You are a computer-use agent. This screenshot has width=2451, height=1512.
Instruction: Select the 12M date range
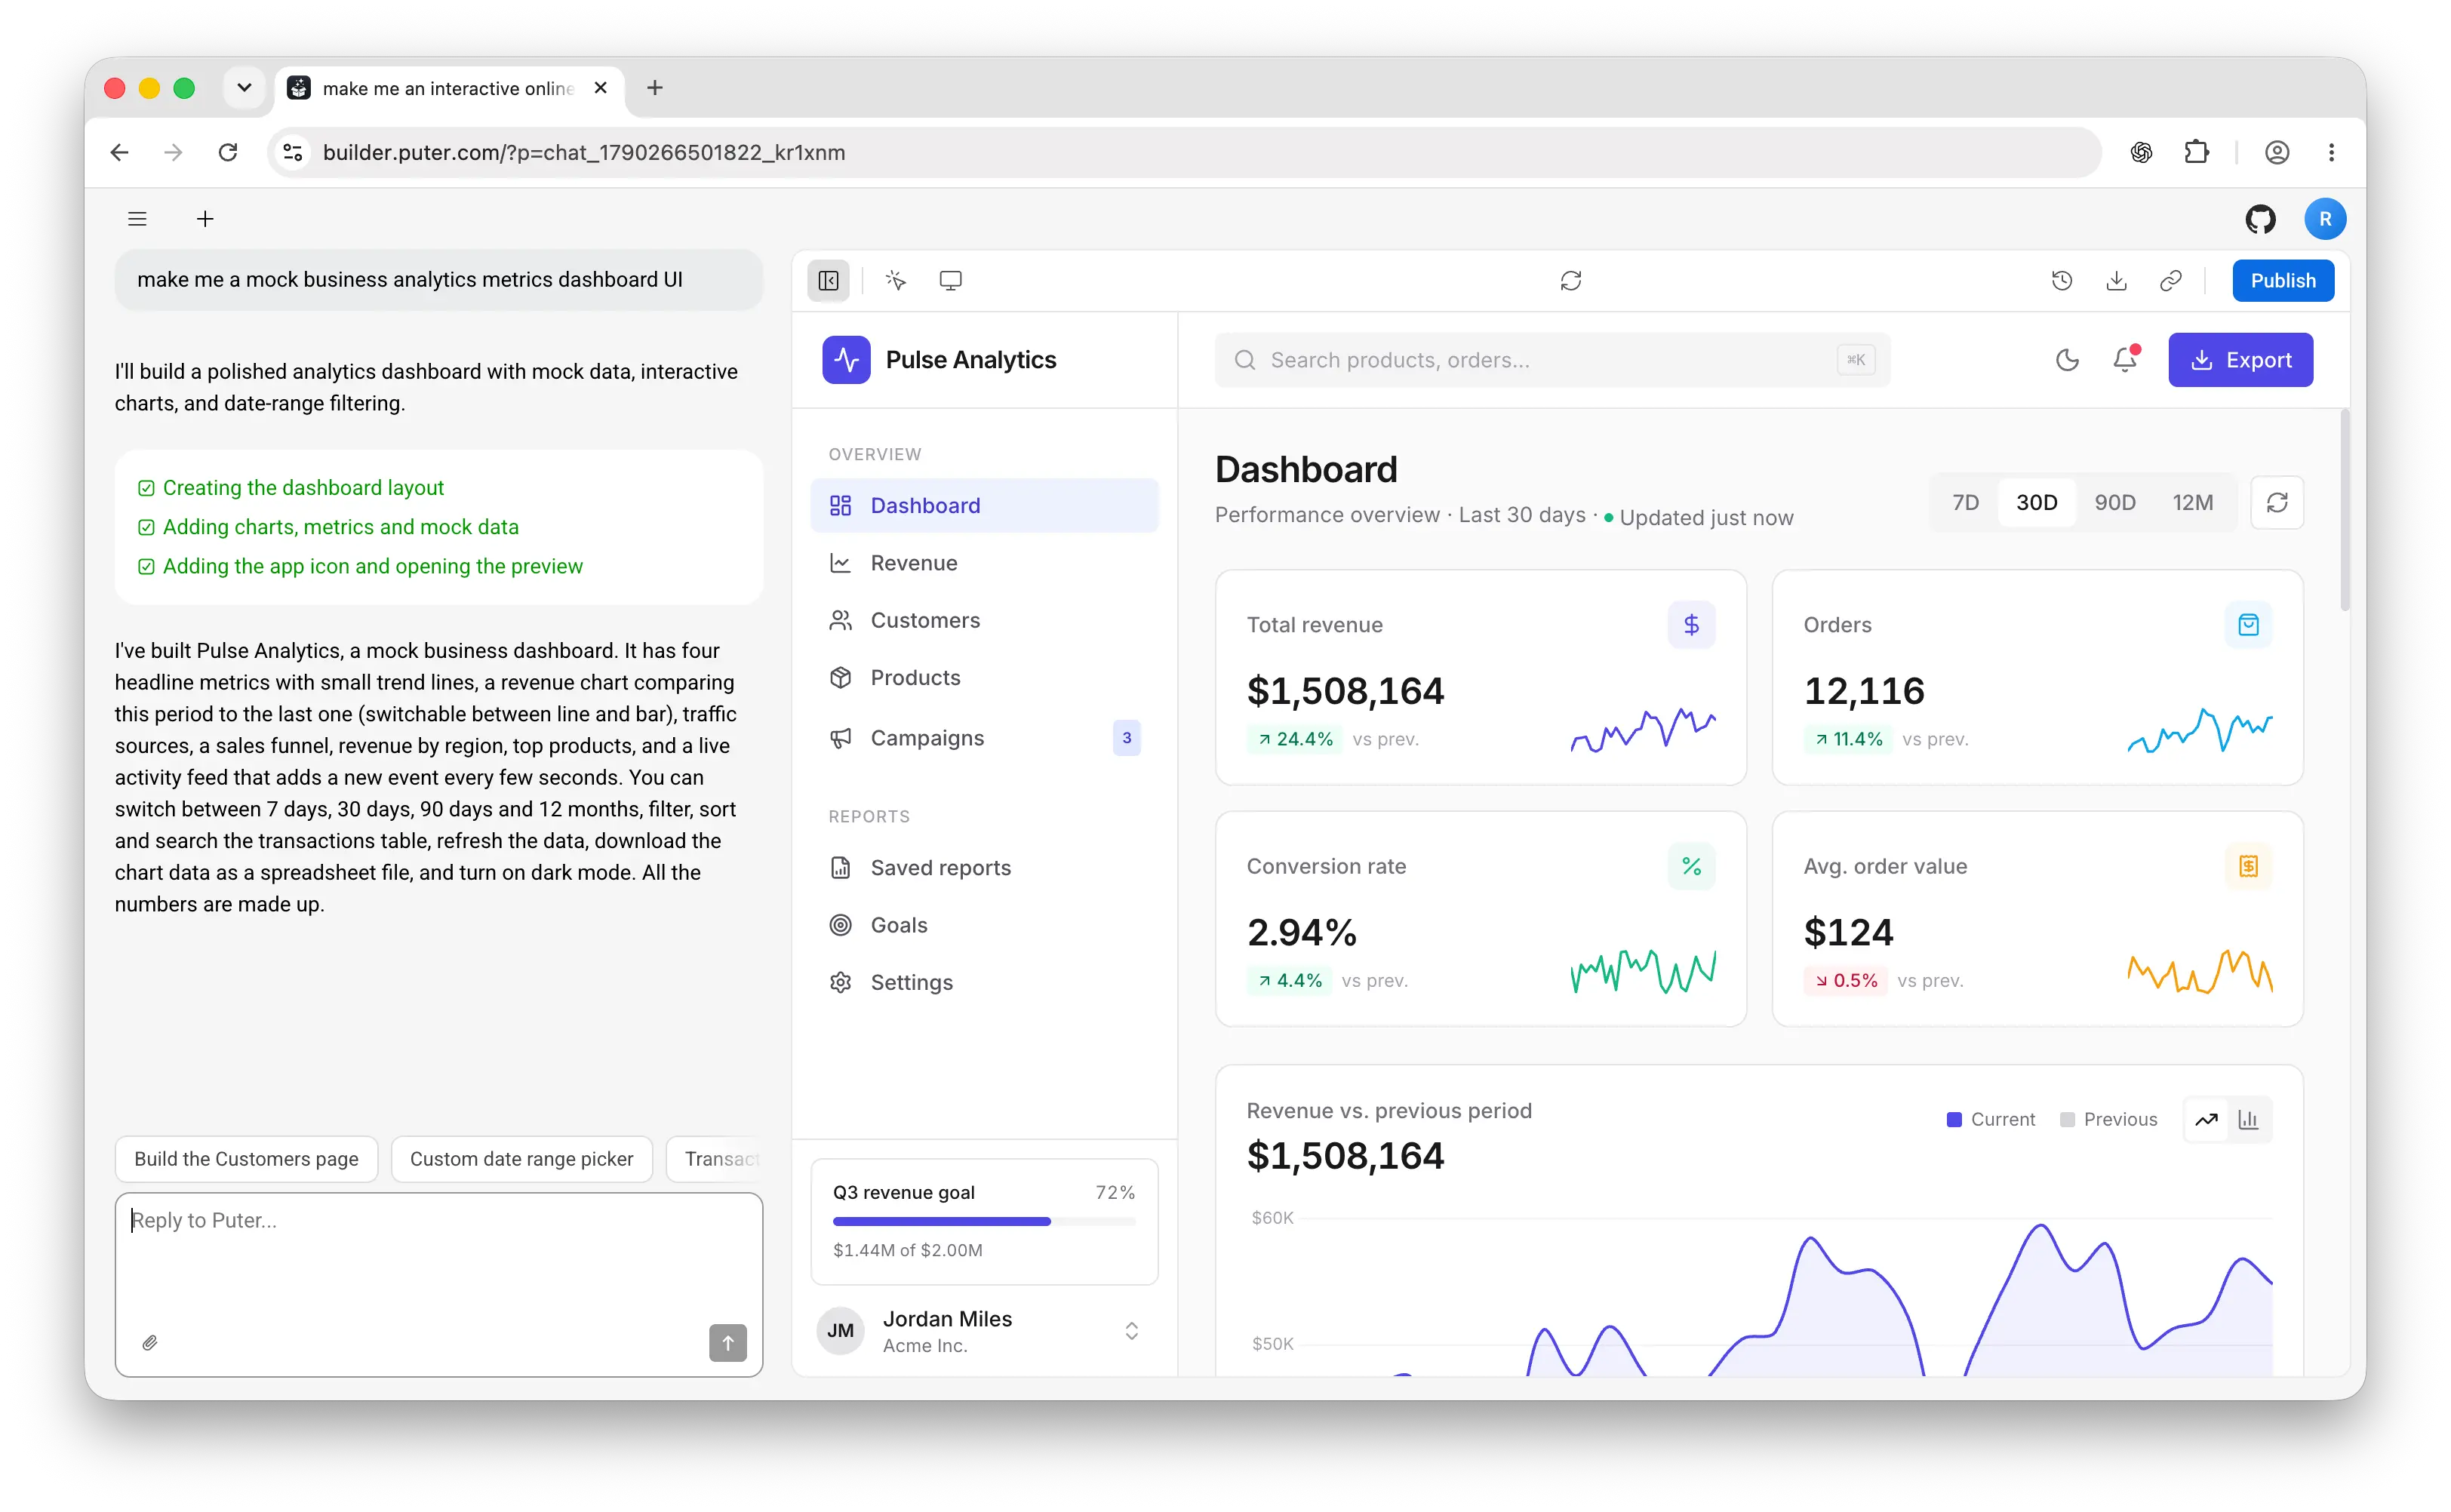tap(2192, 502)
